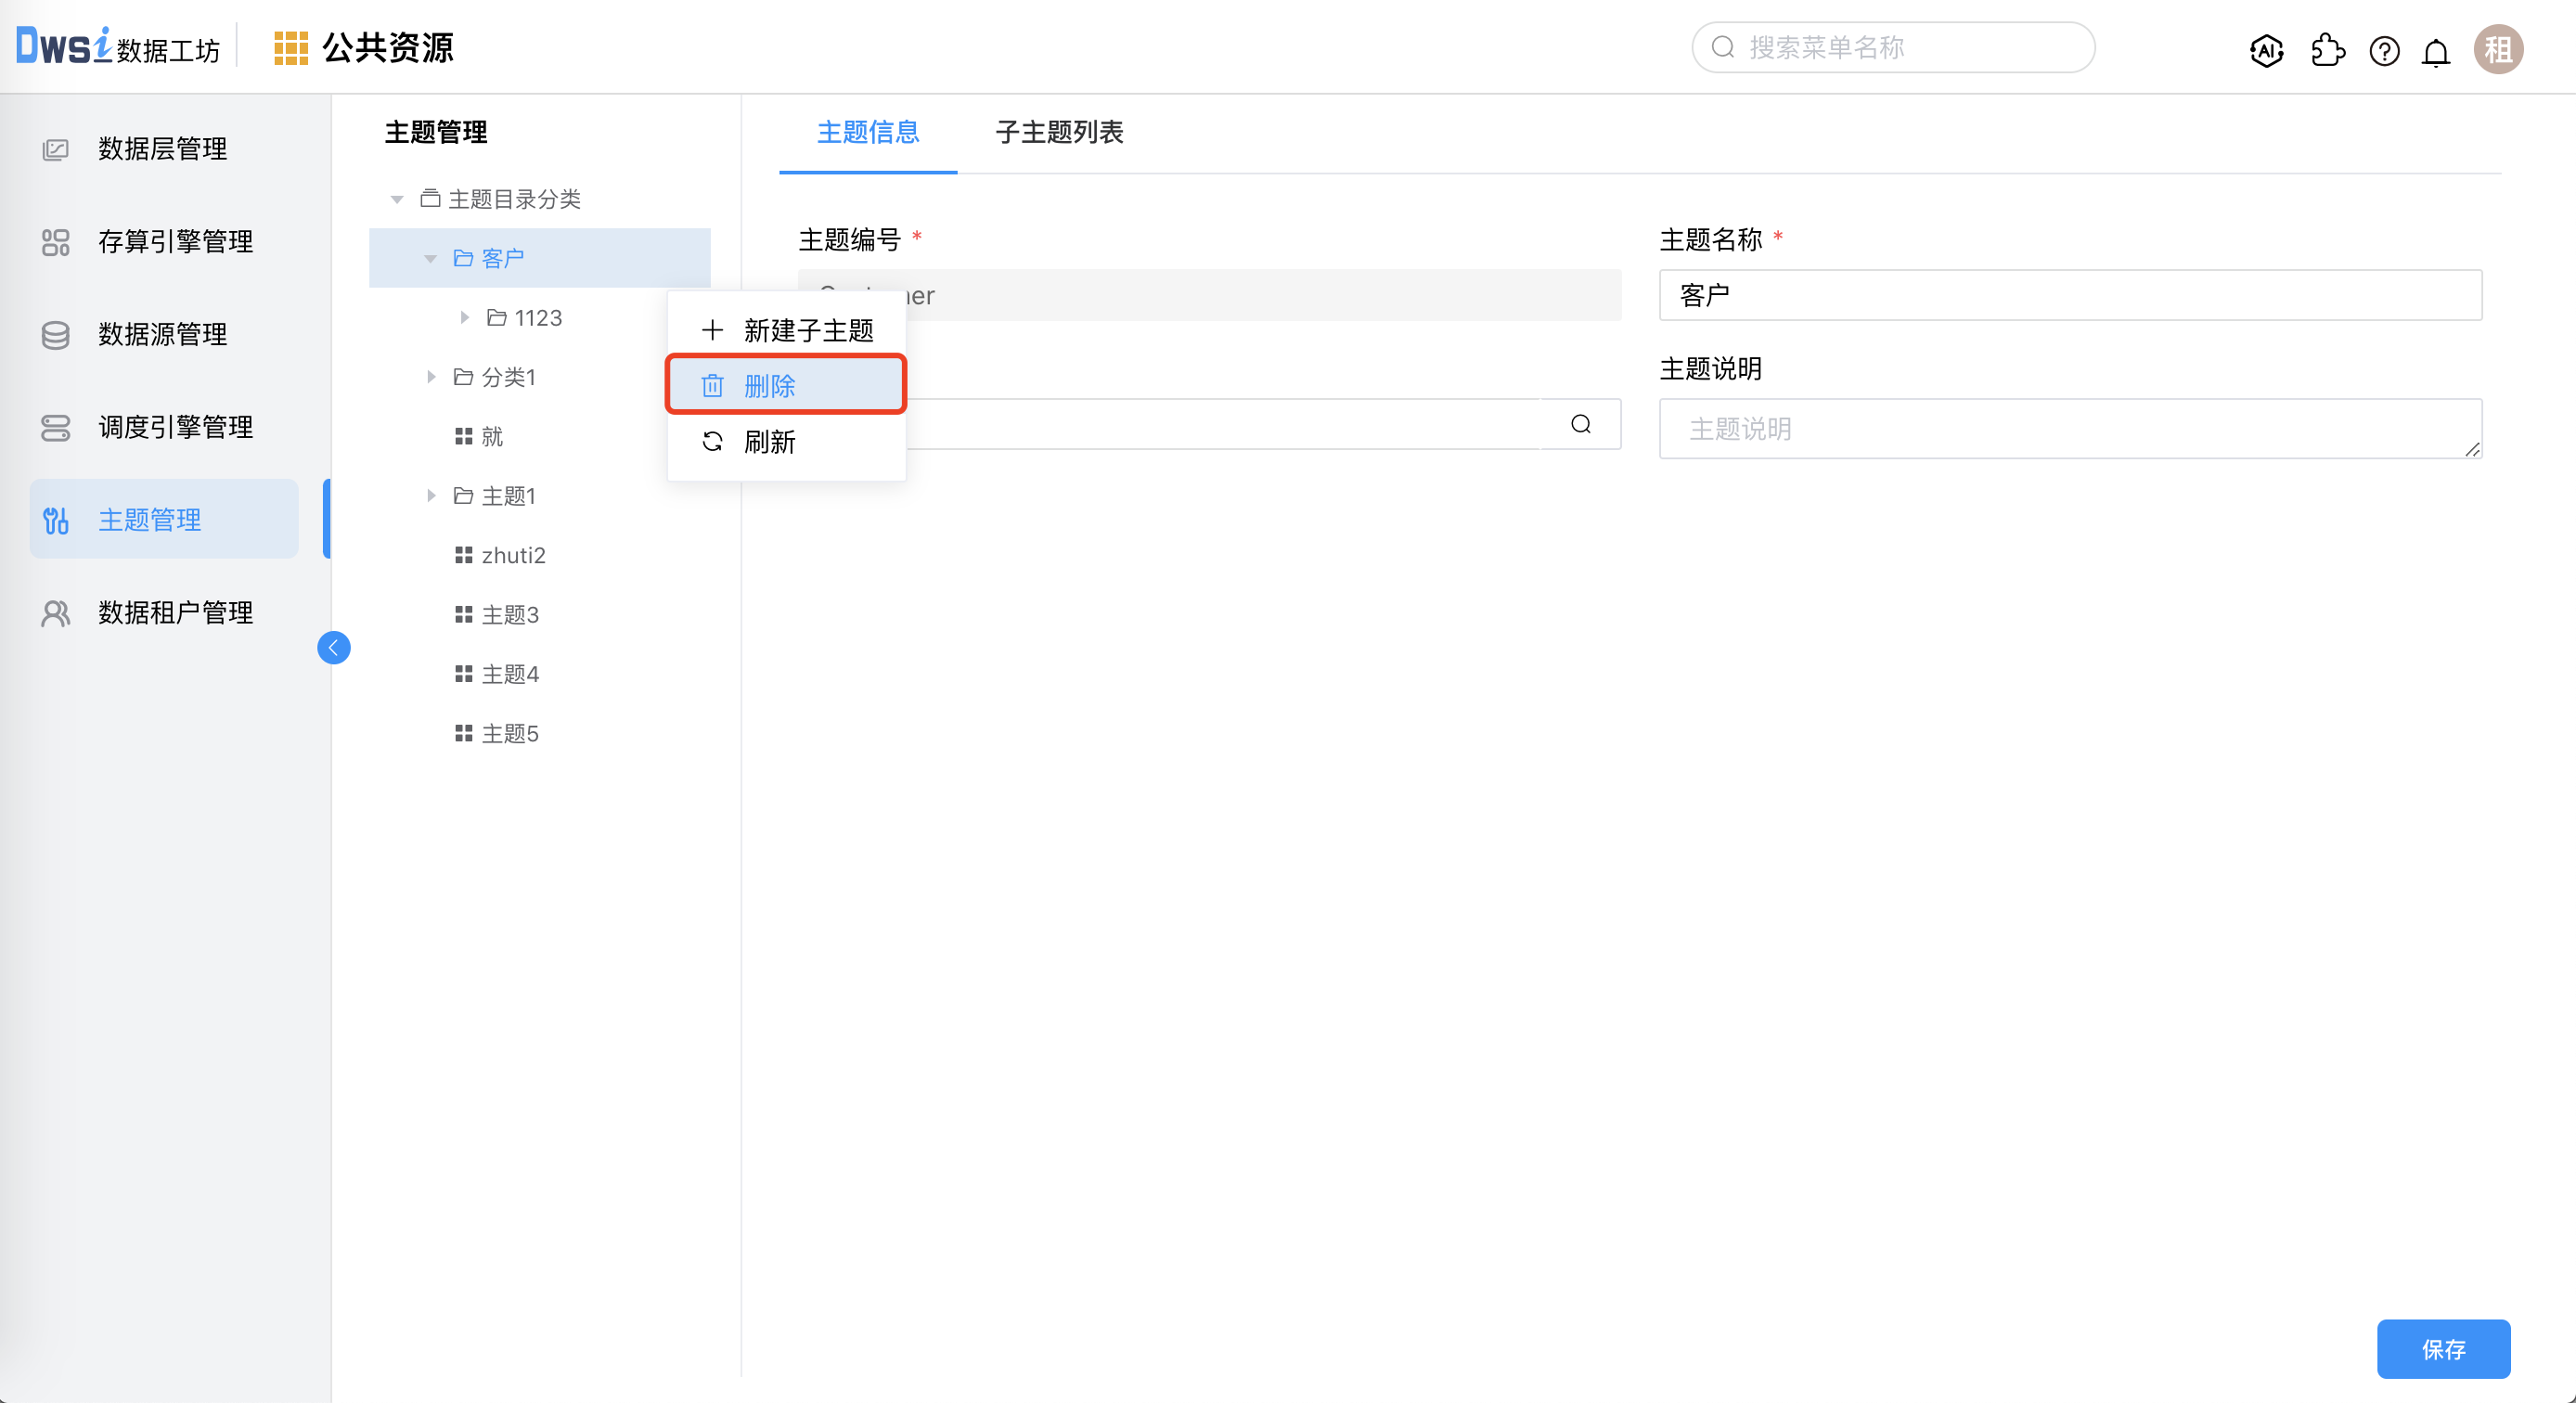Click the 保存 button
Viewport: 2576px width, 1403px height.
tap(2444, 1349)
